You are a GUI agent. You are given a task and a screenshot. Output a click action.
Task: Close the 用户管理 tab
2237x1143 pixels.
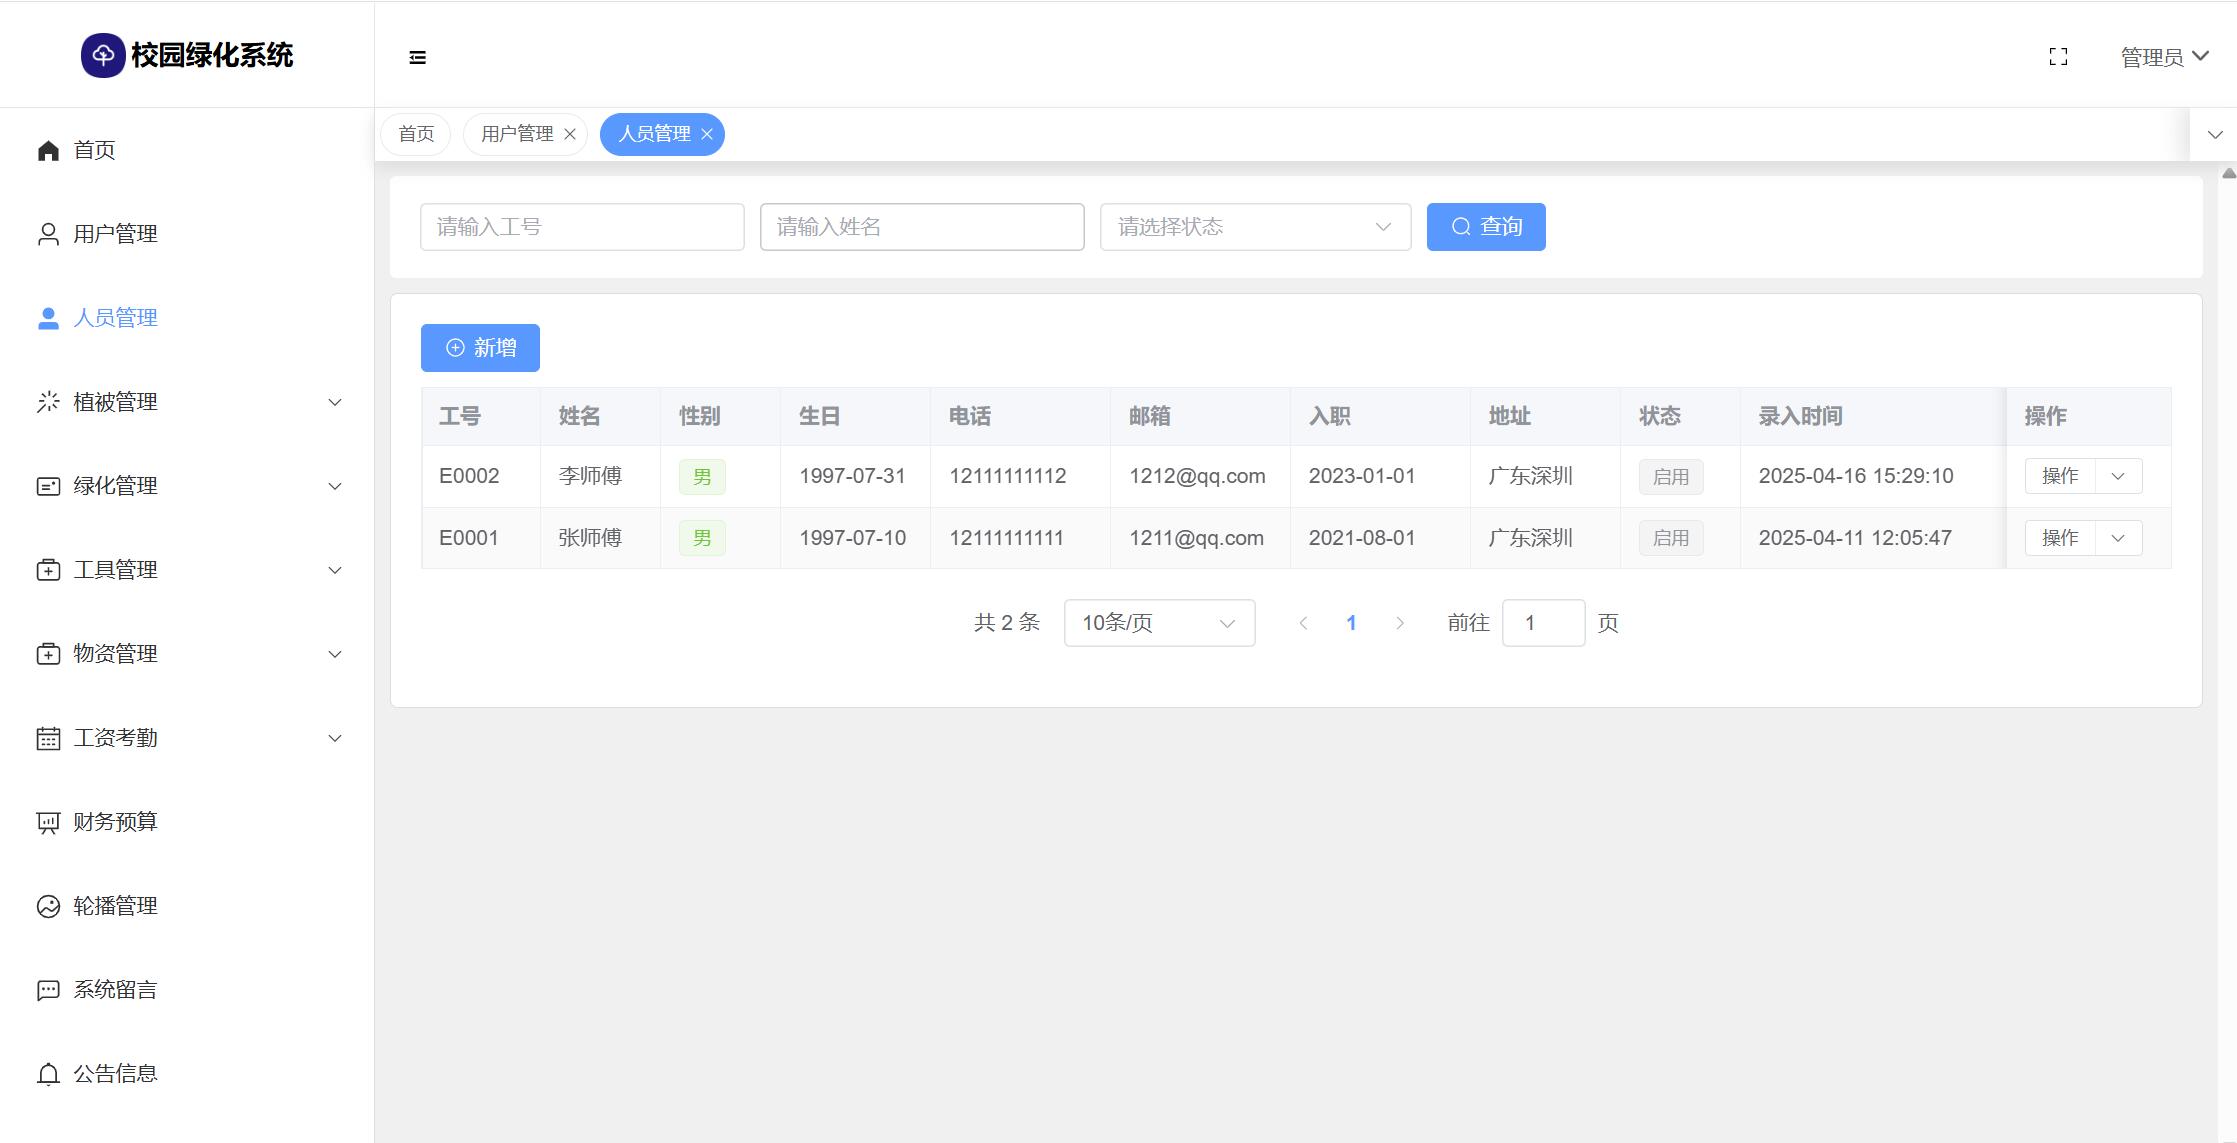(x=570, y=134)
